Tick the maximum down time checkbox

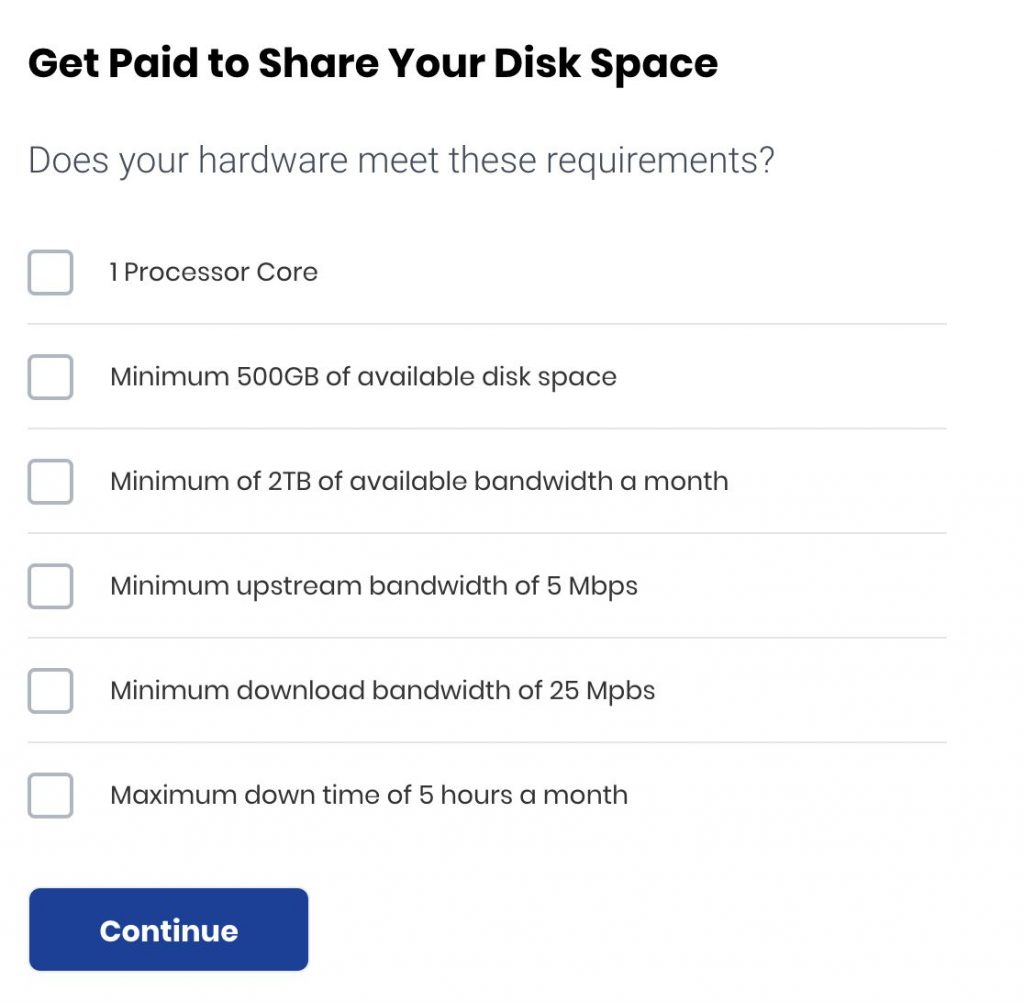coord(50,796)
